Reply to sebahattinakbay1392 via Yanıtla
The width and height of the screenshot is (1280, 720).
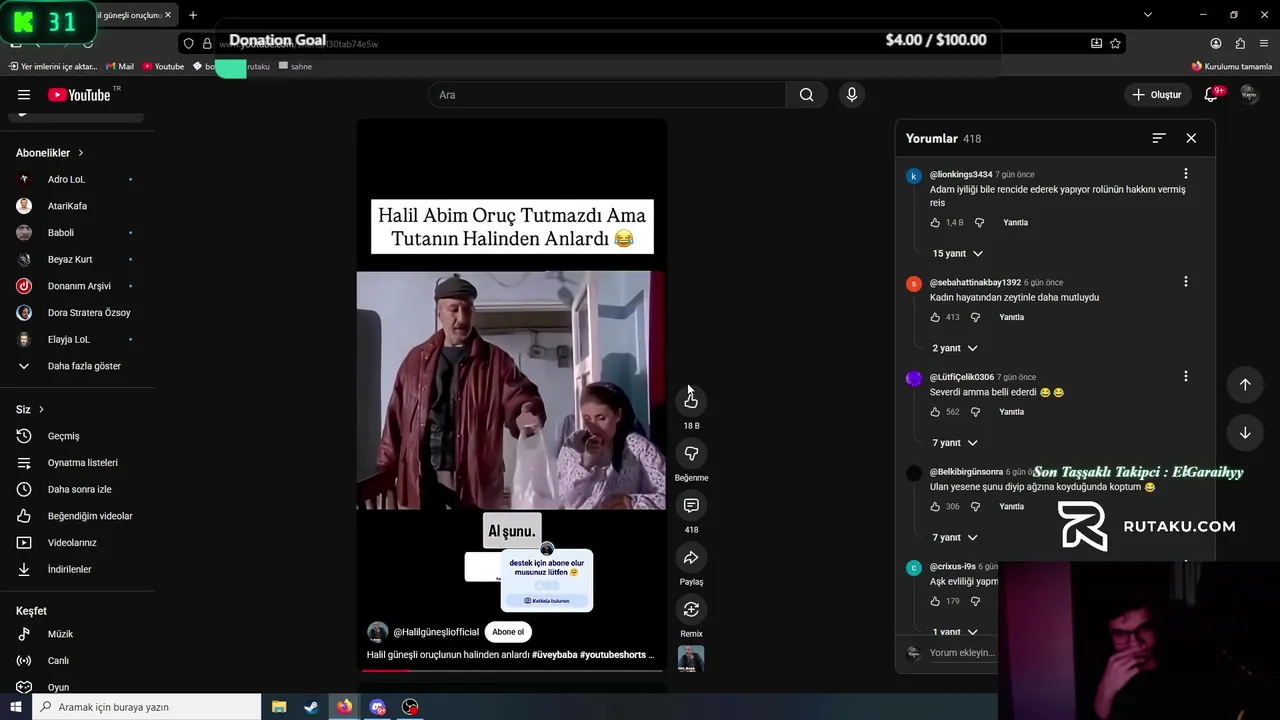pyautogui.click(x=1012, y=317)
